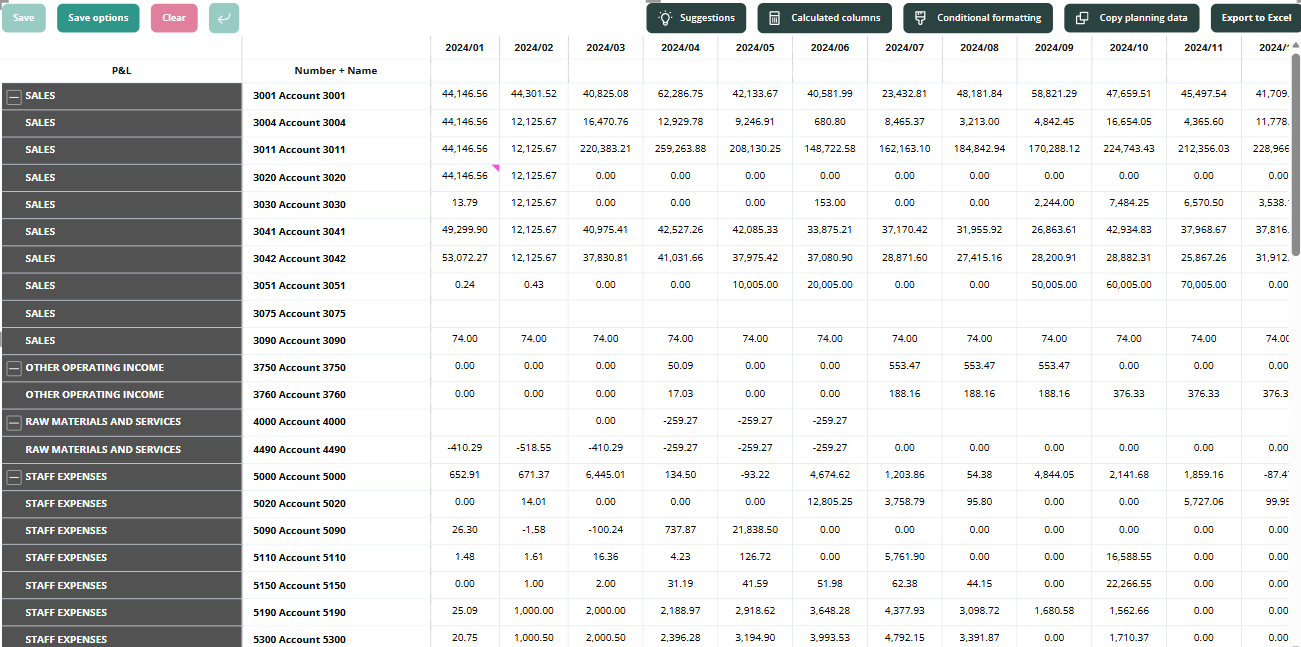Click the pink comment marker on Account 3020
1301x647 pixels.
494,169
